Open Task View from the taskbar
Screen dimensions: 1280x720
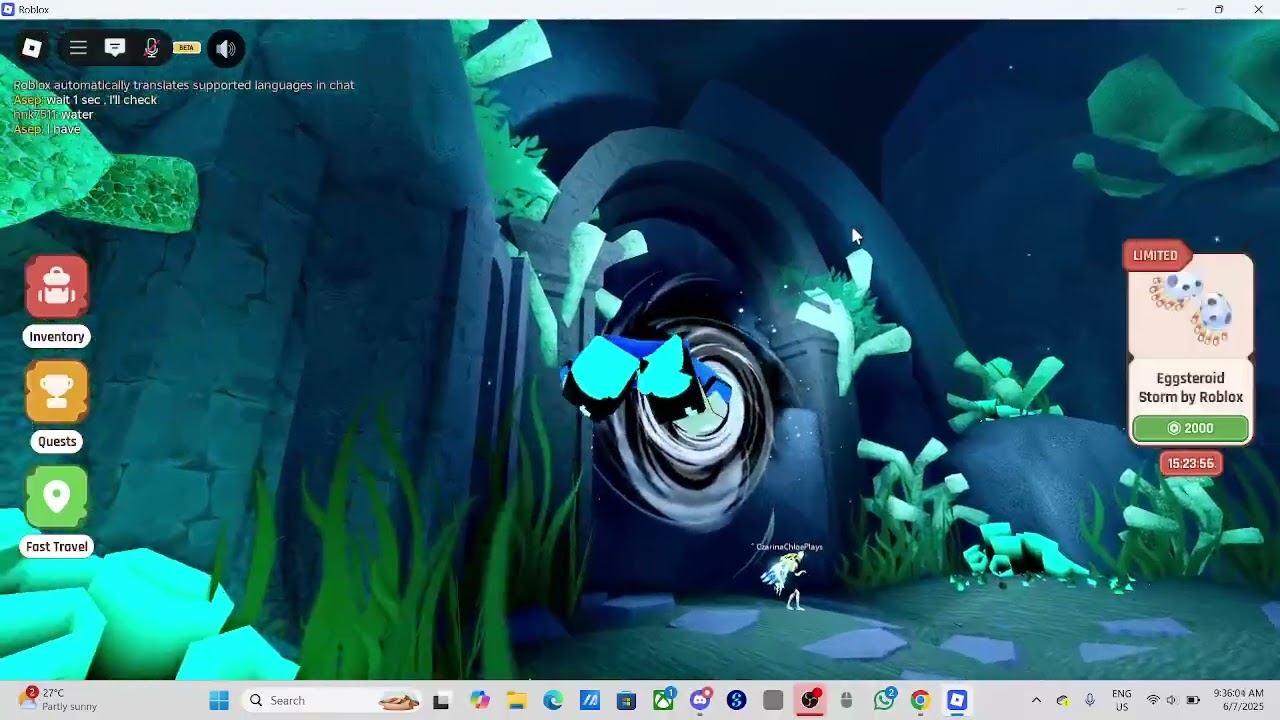(x=441, y=700)
